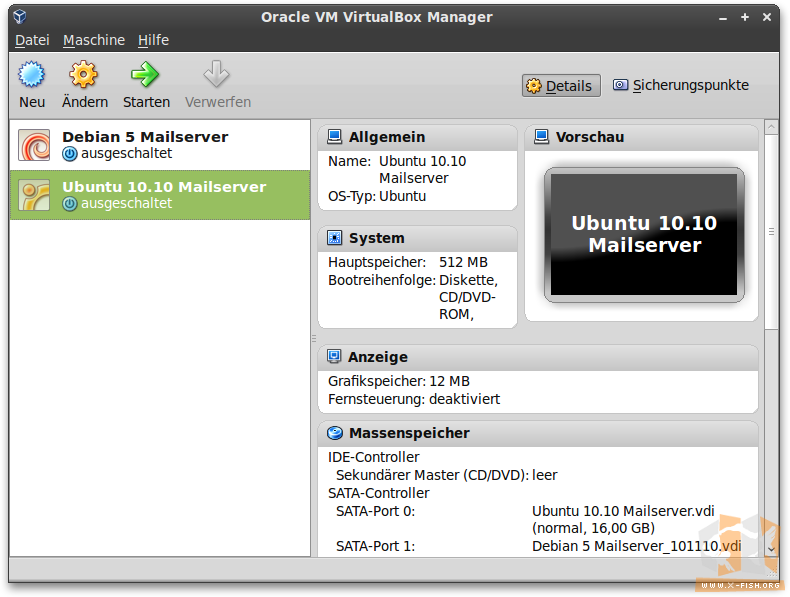
Task: Click the 'Grafikspeicher: 12 MB' line
Action: [399, 381]
